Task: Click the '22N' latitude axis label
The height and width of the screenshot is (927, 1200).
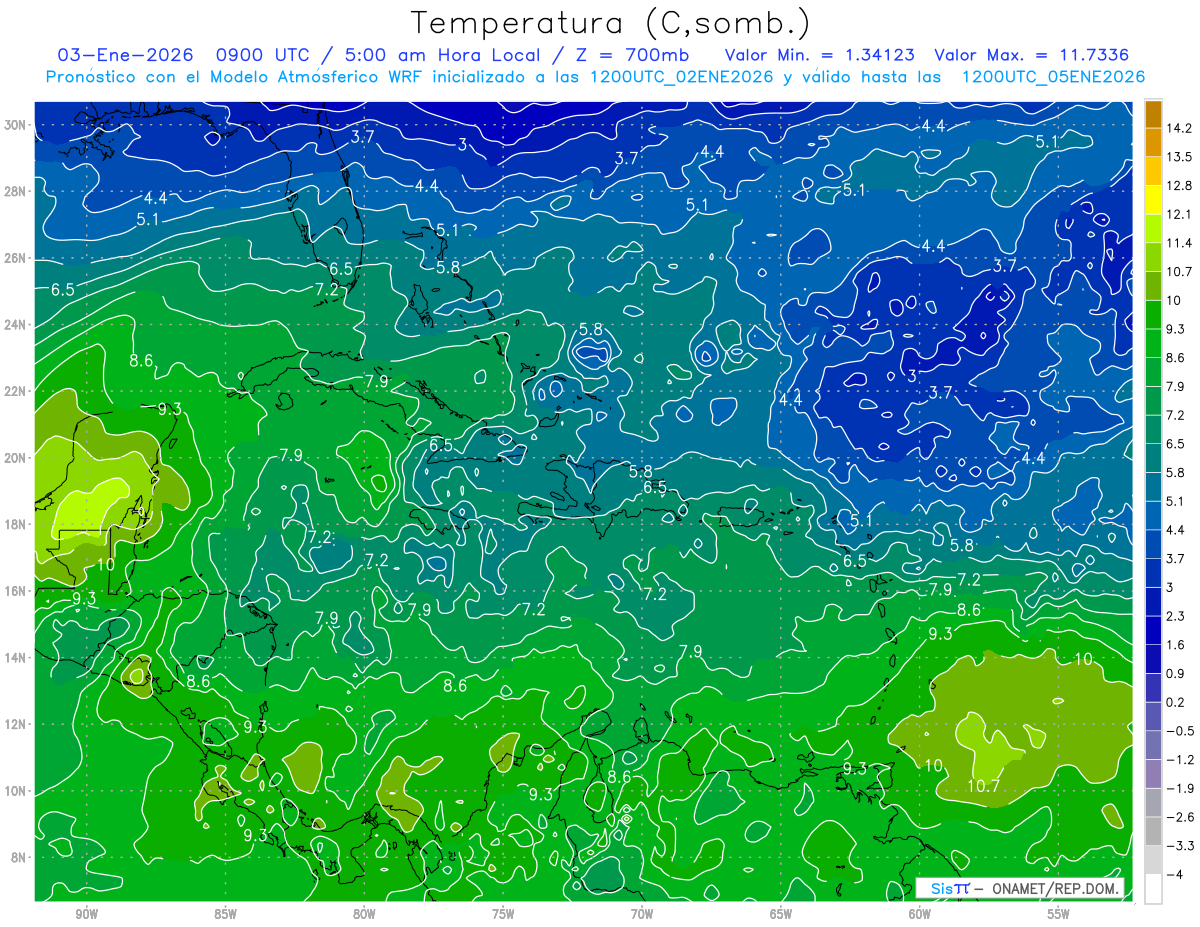Action: pos(17,391)
